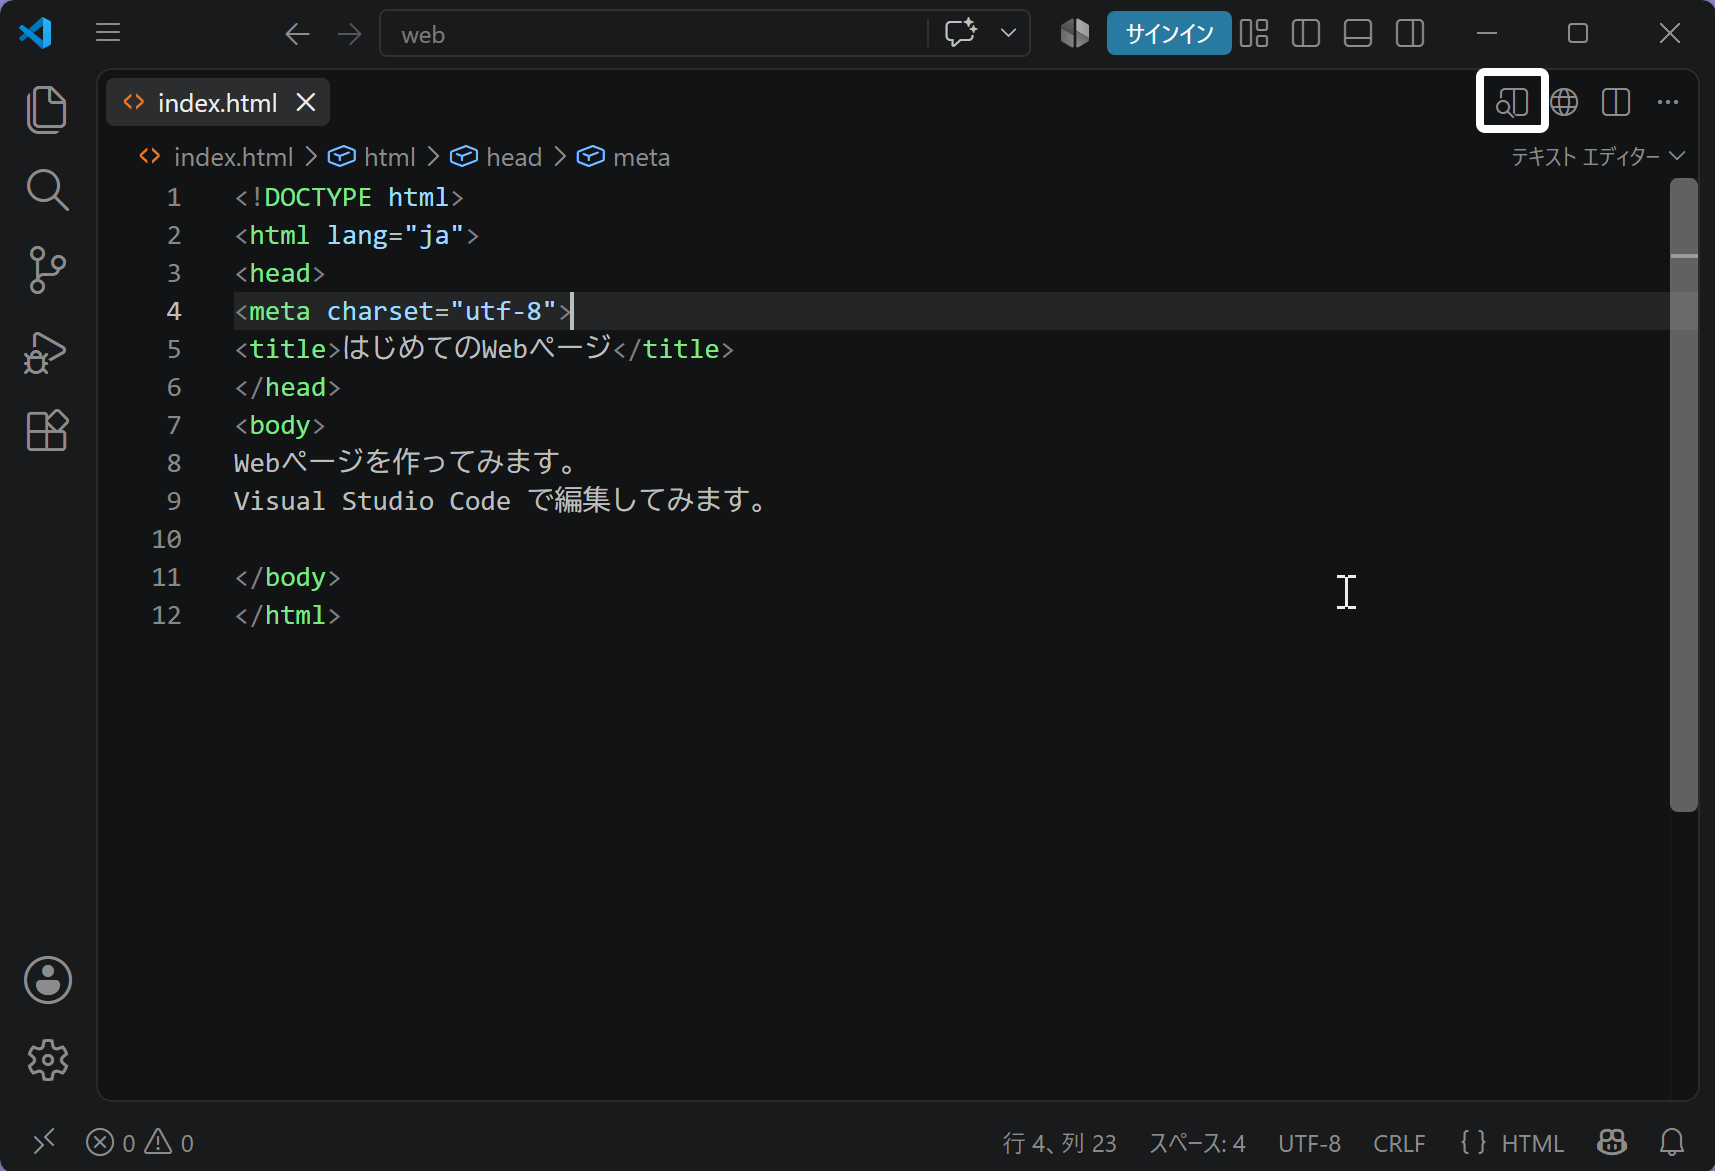The image size is (1715, 1171).
Task: Expand the meta breadcrumb
Action: pyautogui.click(x=624, y=157)
